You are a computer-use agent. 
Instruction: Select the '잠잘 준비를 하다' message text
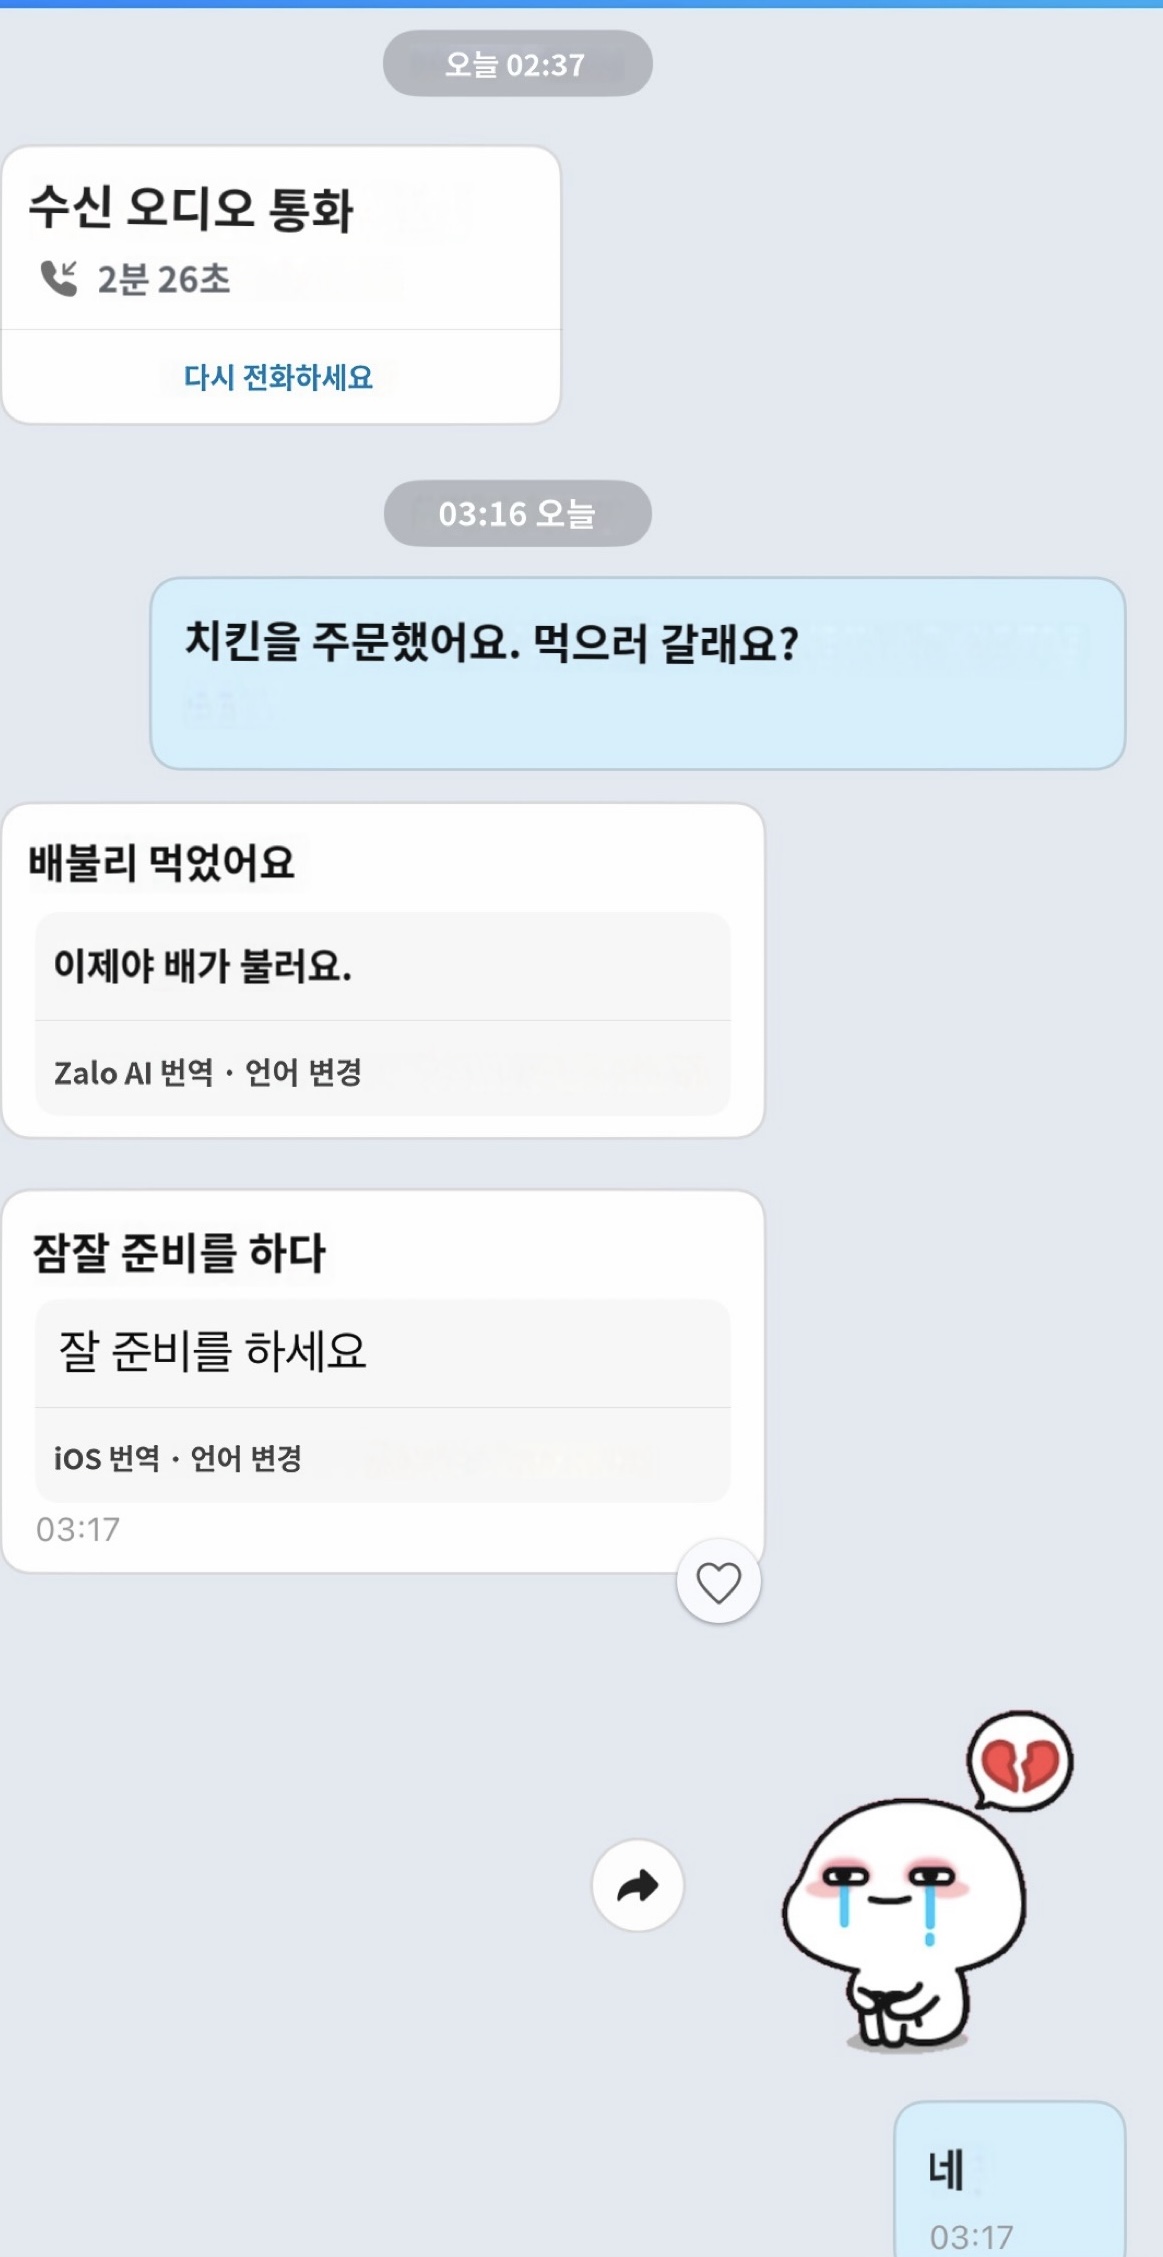coord(180,1253)
